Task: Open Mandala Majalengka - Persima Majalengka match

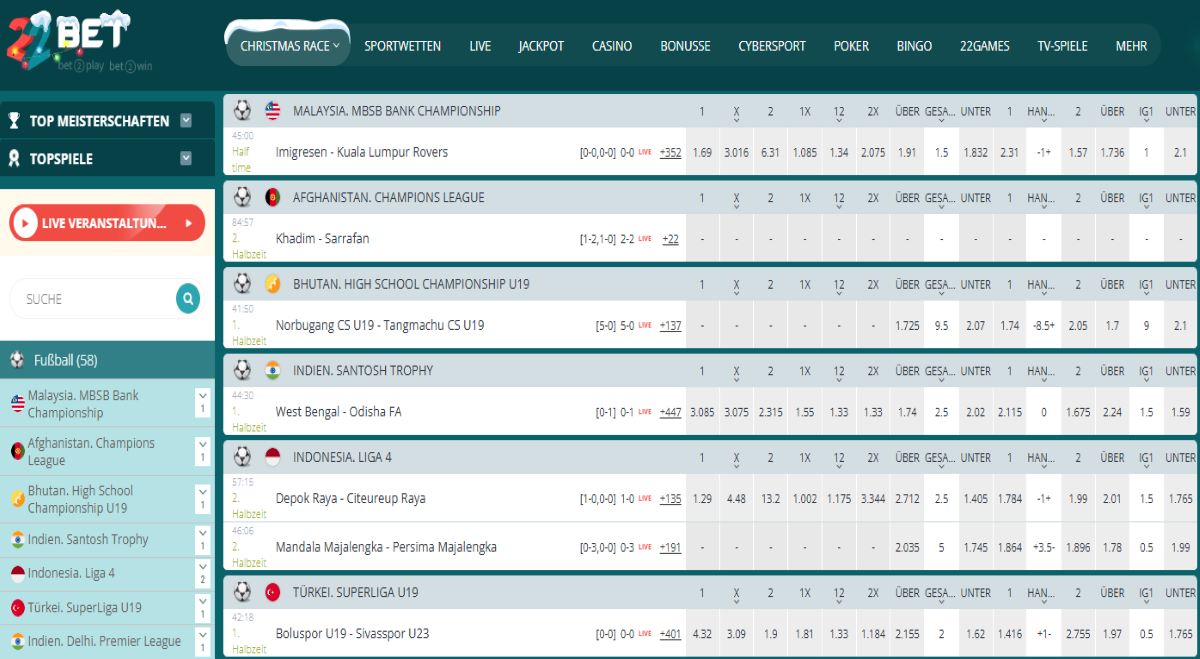Action: coord(386,547)
